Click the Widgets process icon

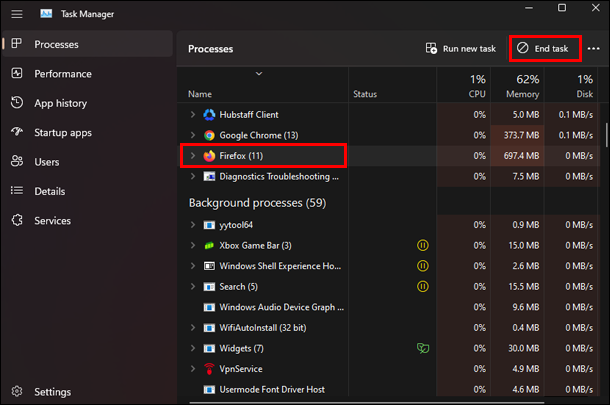point(209,348)
